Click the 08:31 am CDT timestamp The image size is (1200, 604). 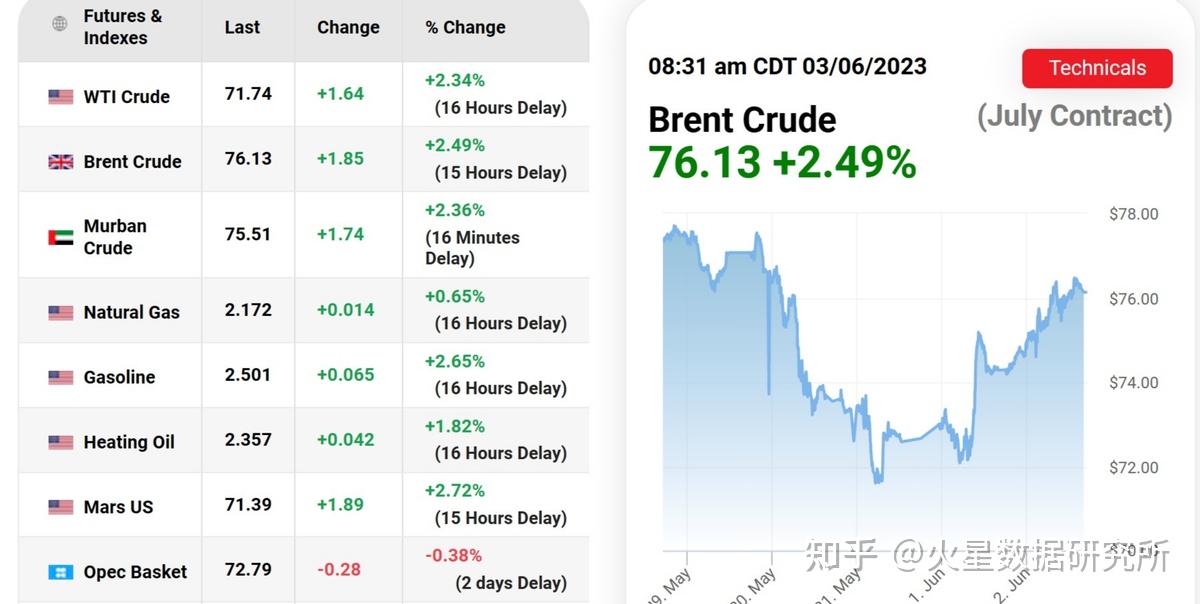click(x=787, y=66)
